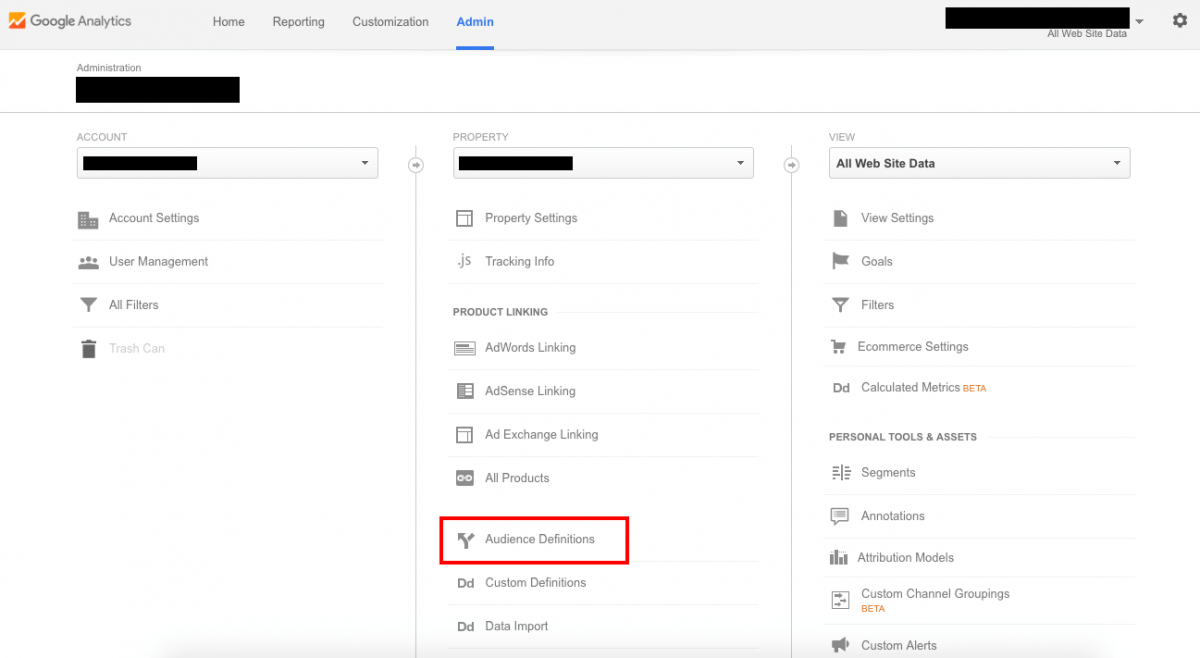Open the Account selector dropdown
Viewport: 1200px width, 658px height.
click(227, 163)
